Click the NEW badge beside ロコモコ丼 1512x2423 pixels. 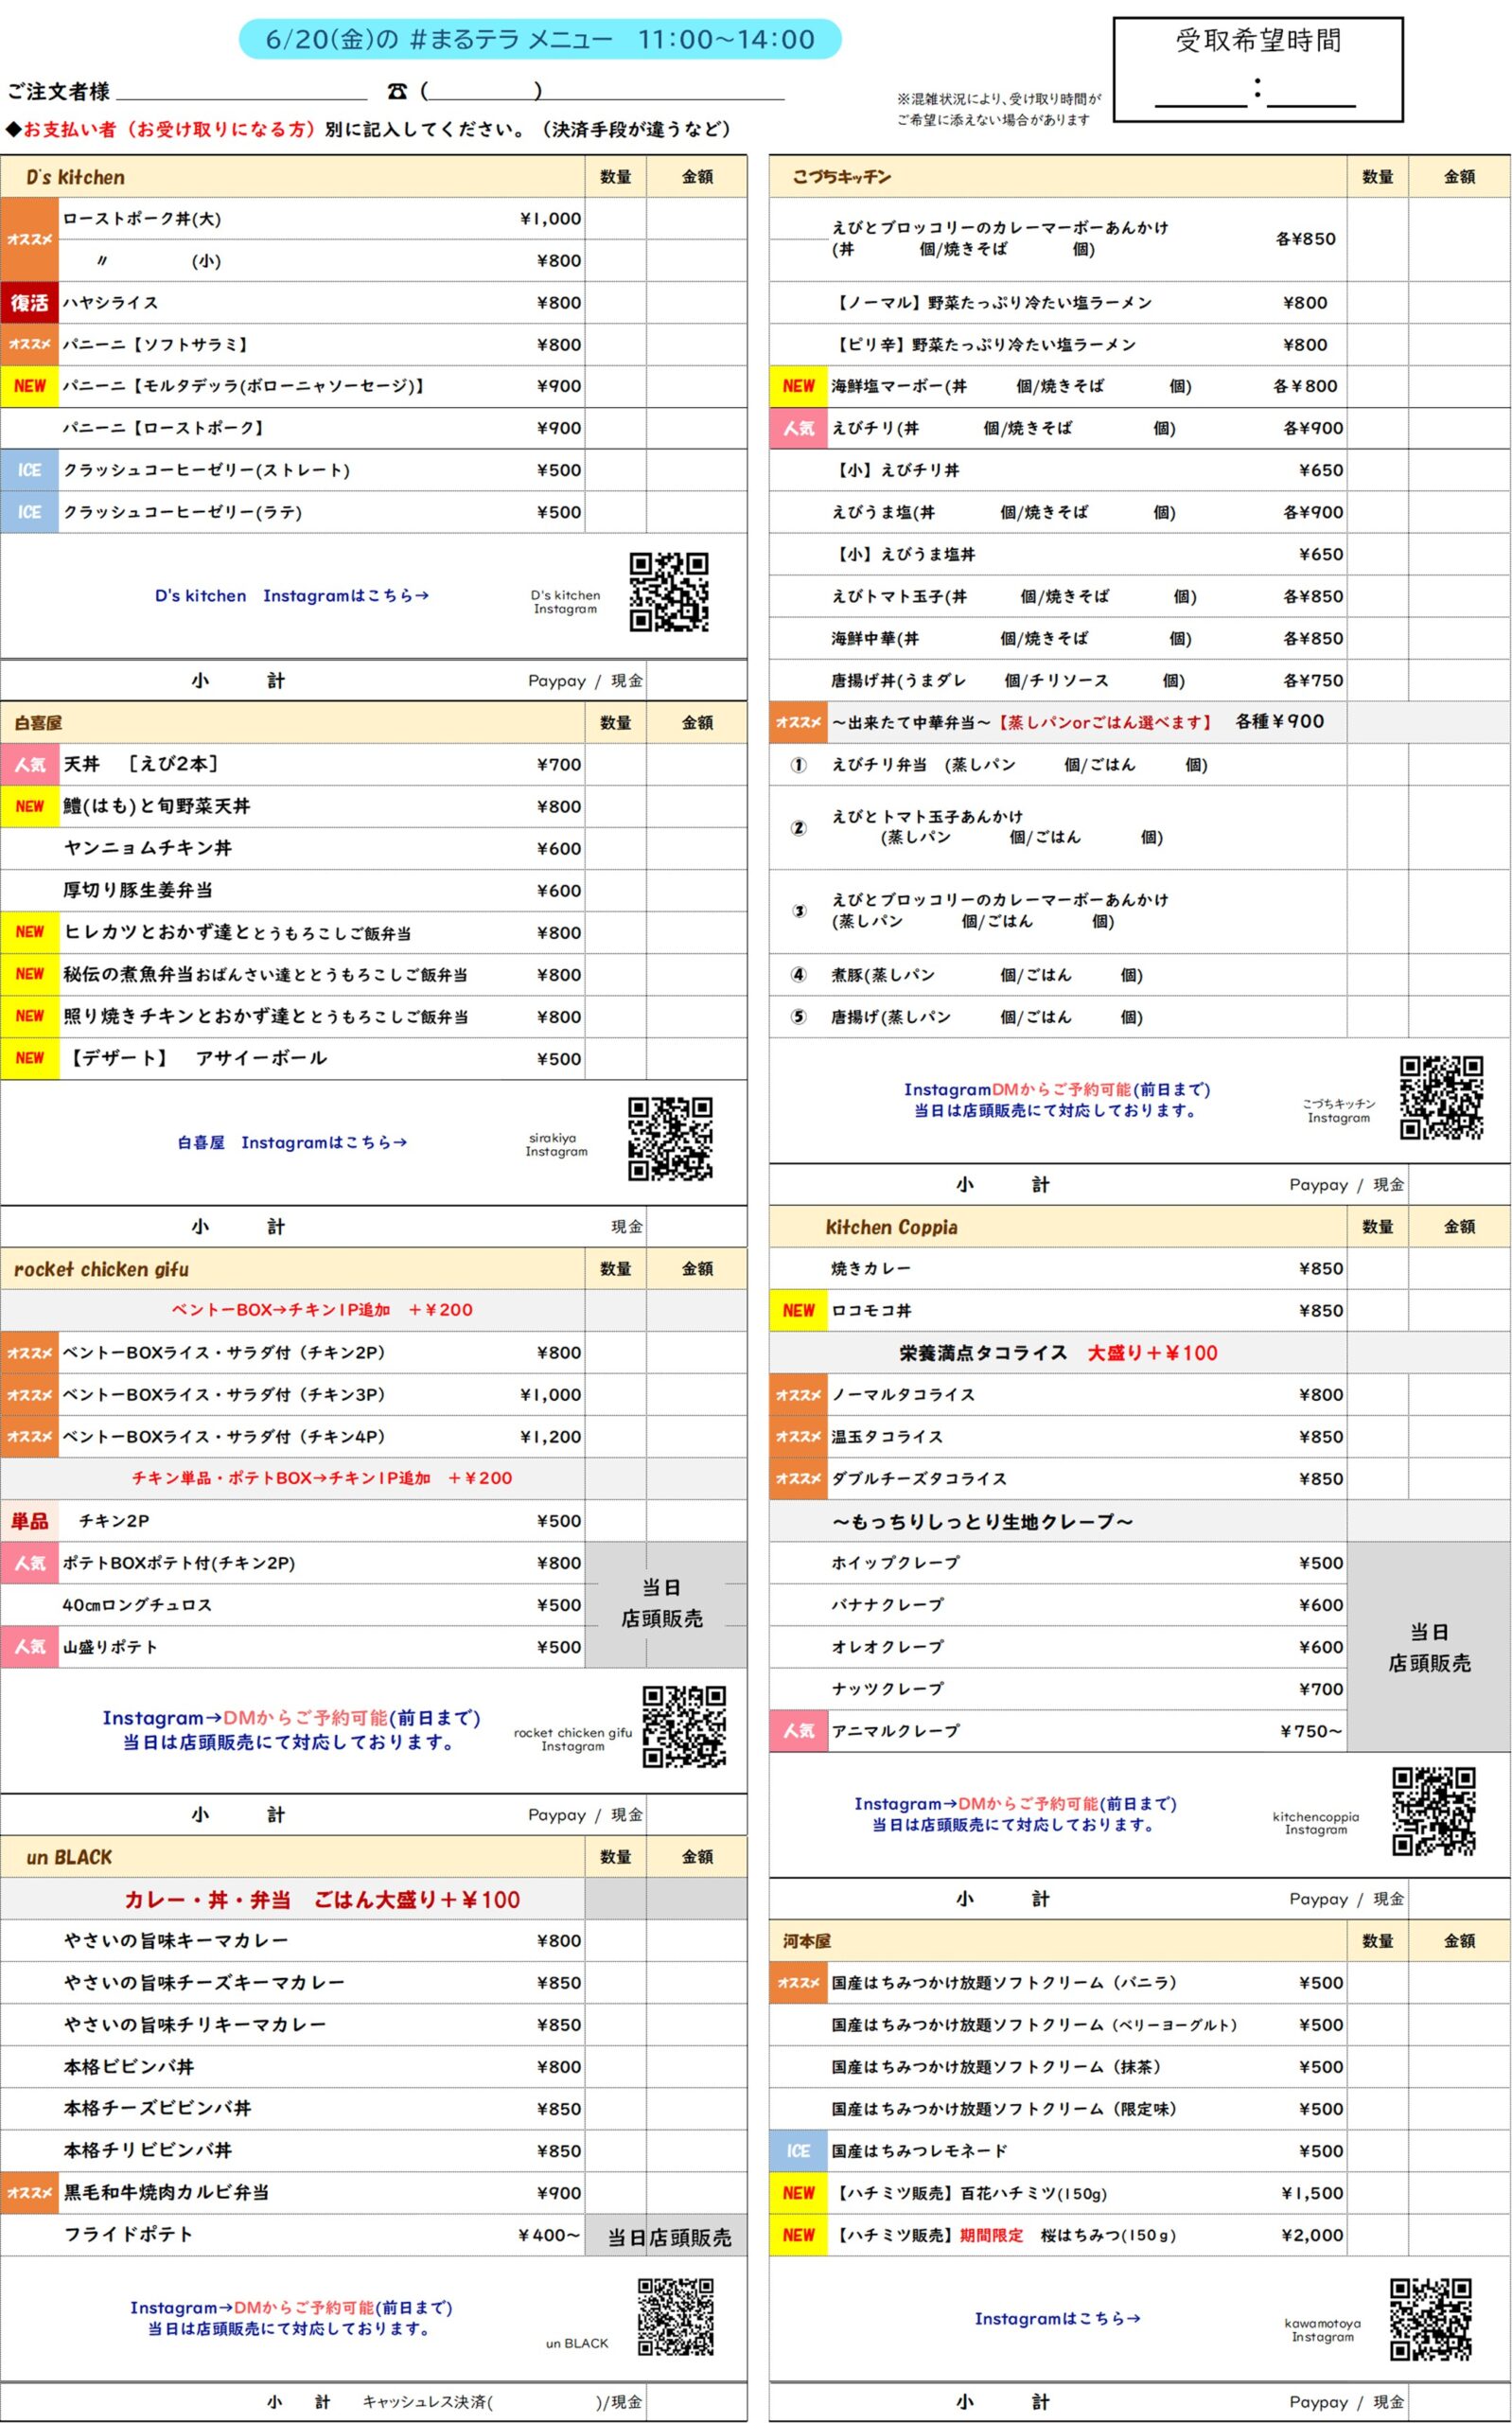(798, 1310)
